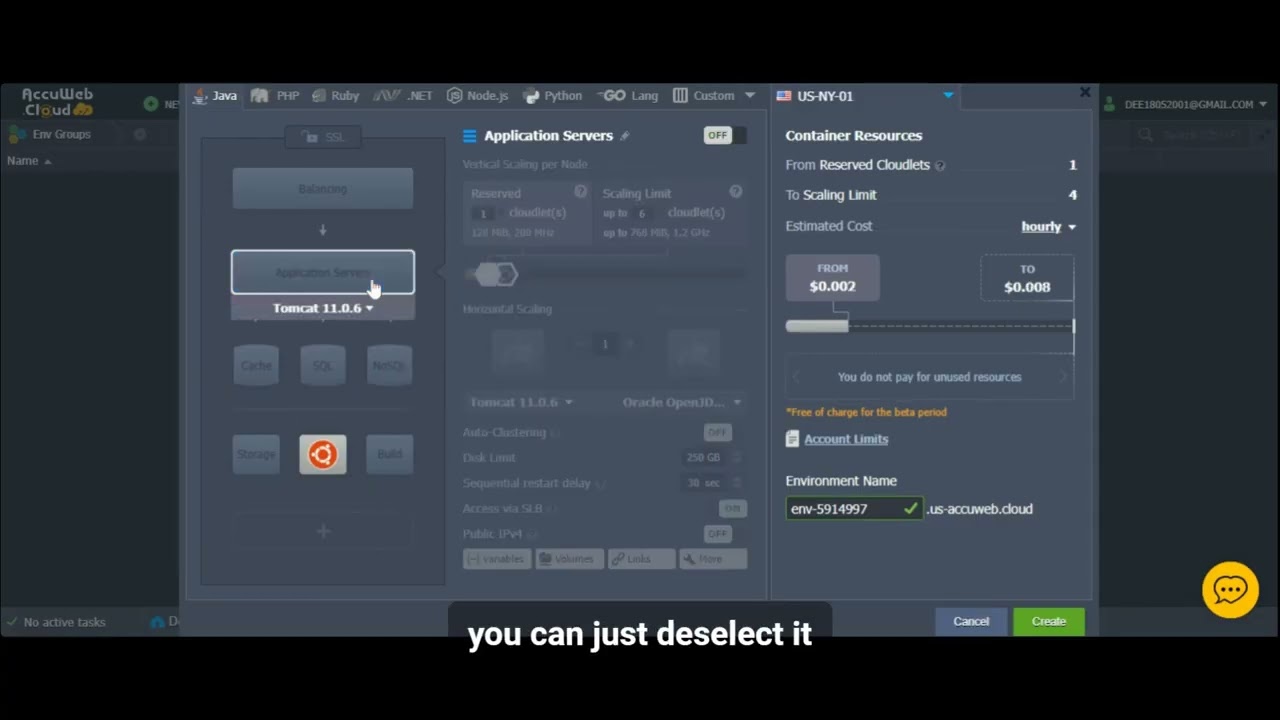Select the GO Lang tab
1280x720 pixels.
tap(629, 96)
